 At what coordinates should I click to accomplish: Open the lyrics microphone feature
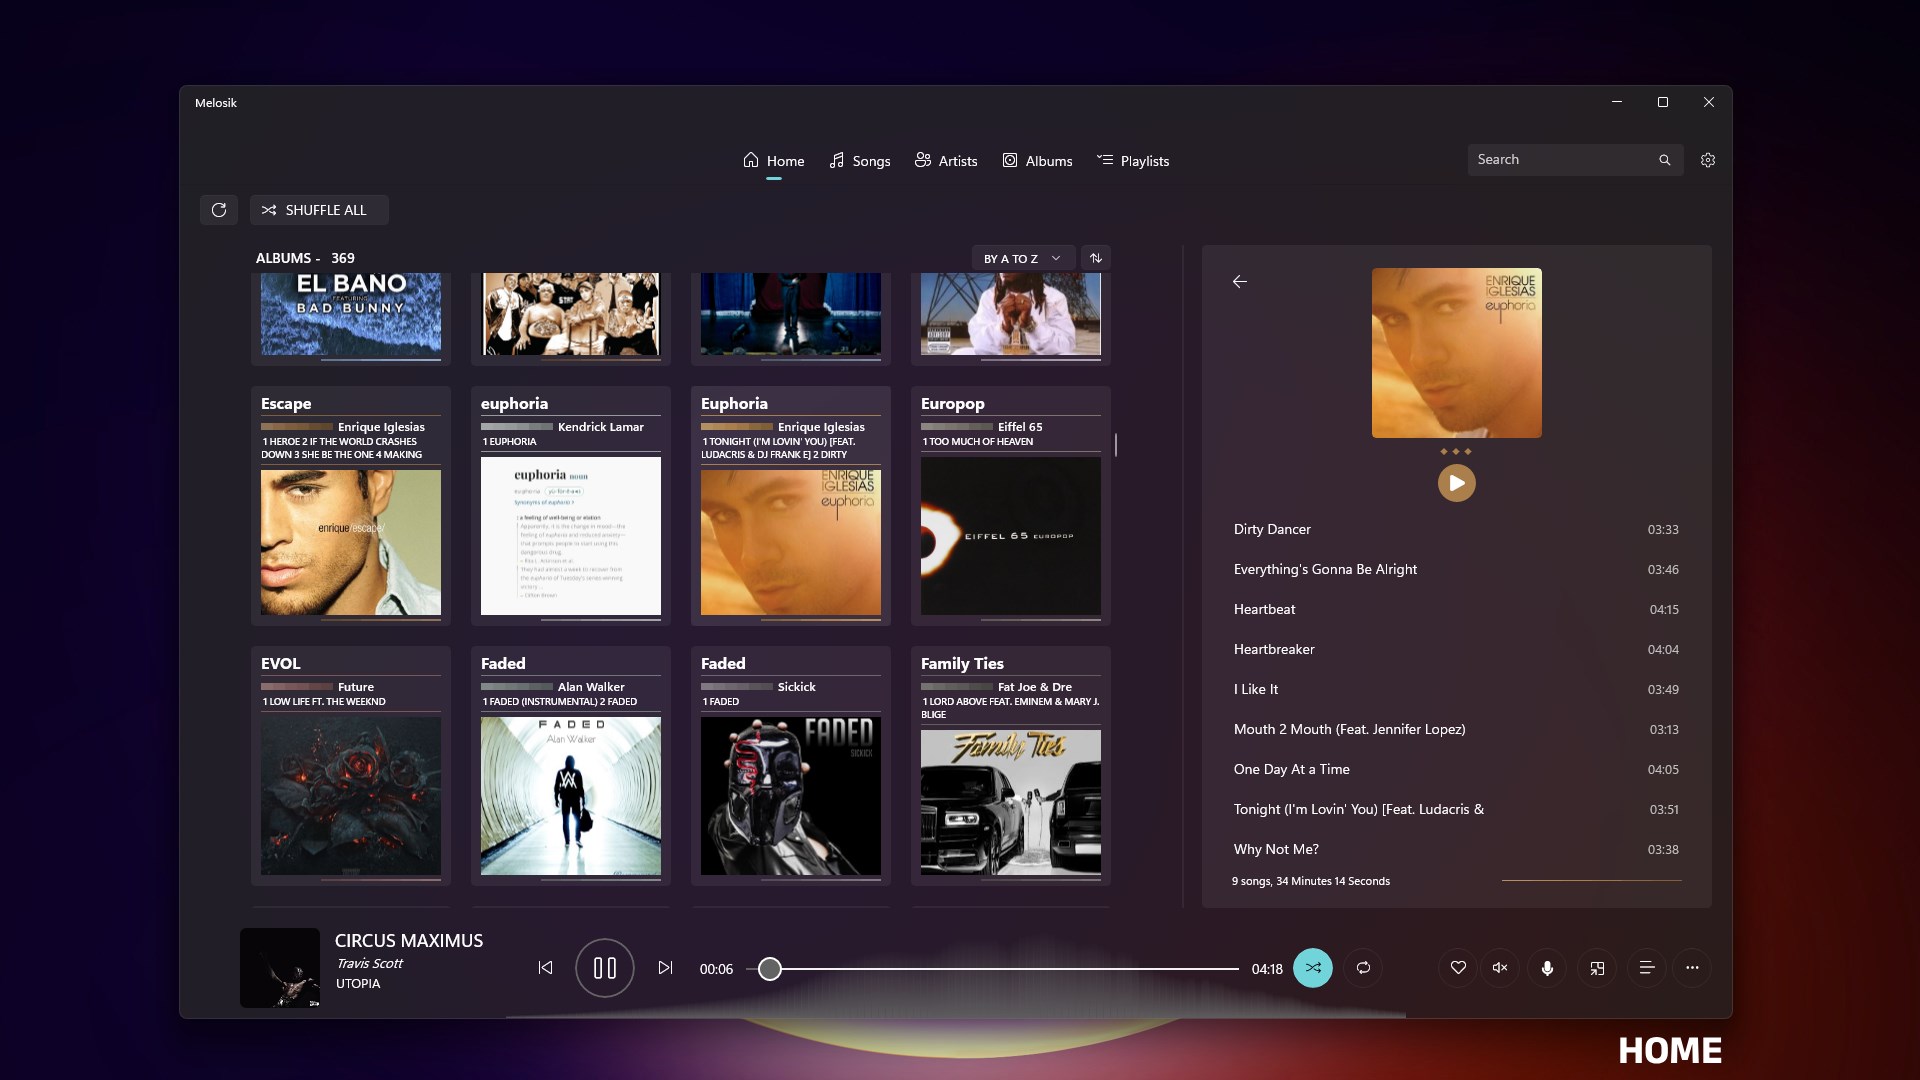[x=1547, y=967]
